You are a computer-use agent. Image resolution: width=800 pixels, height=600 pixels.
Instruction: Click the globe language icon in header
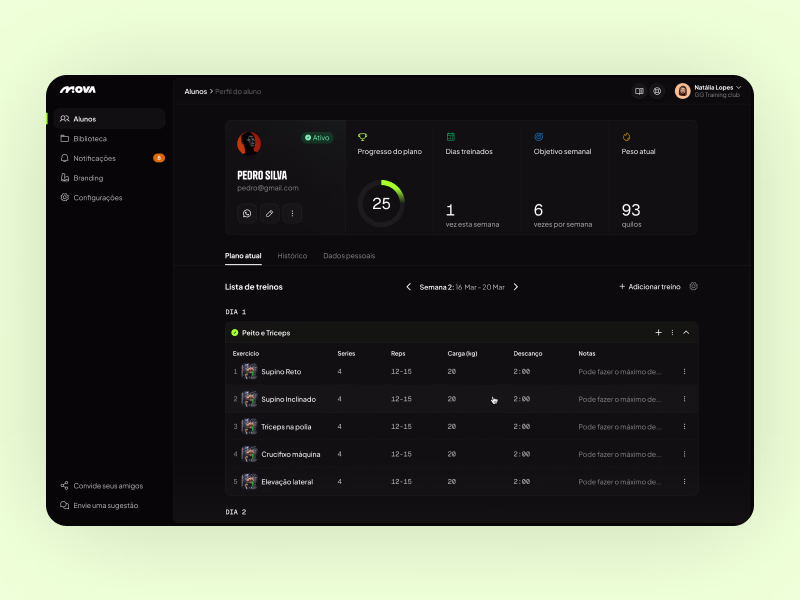[x=657, y=91]
